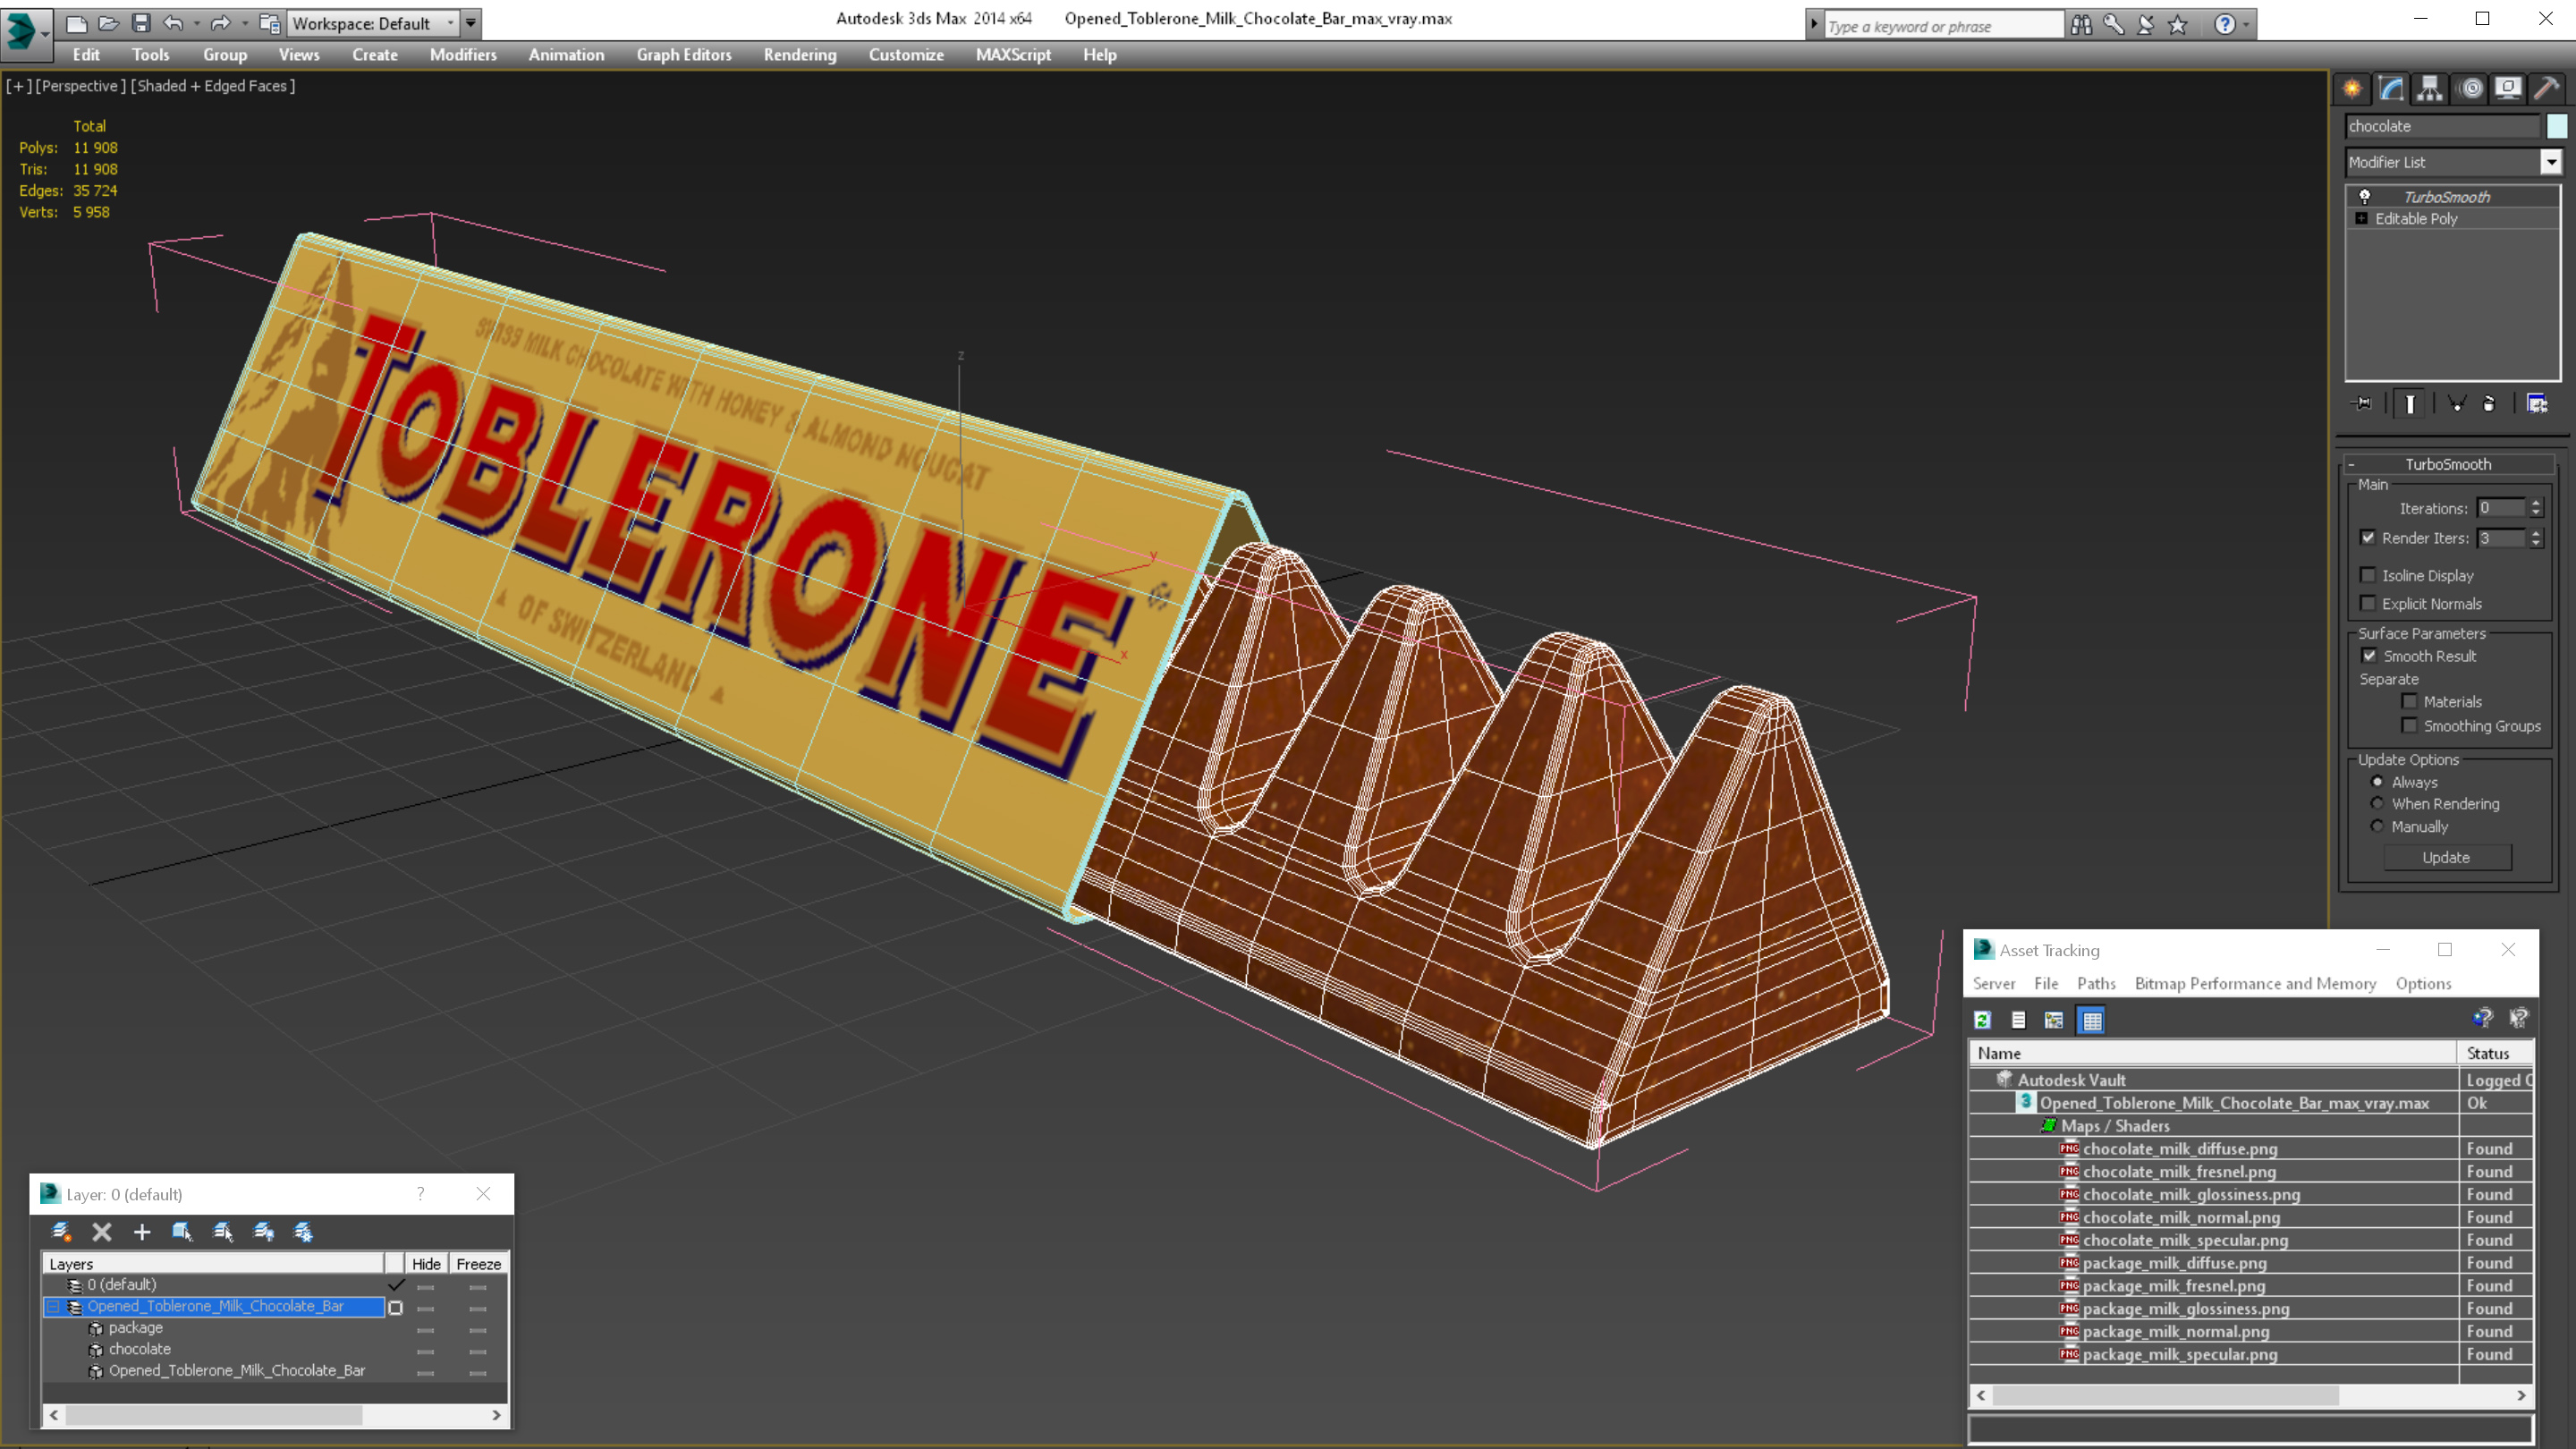Click the Layer dialog horizontal scrollbar
Image resolution: width=2576 pixels, height=1449 pixels.
[275, 1415]
